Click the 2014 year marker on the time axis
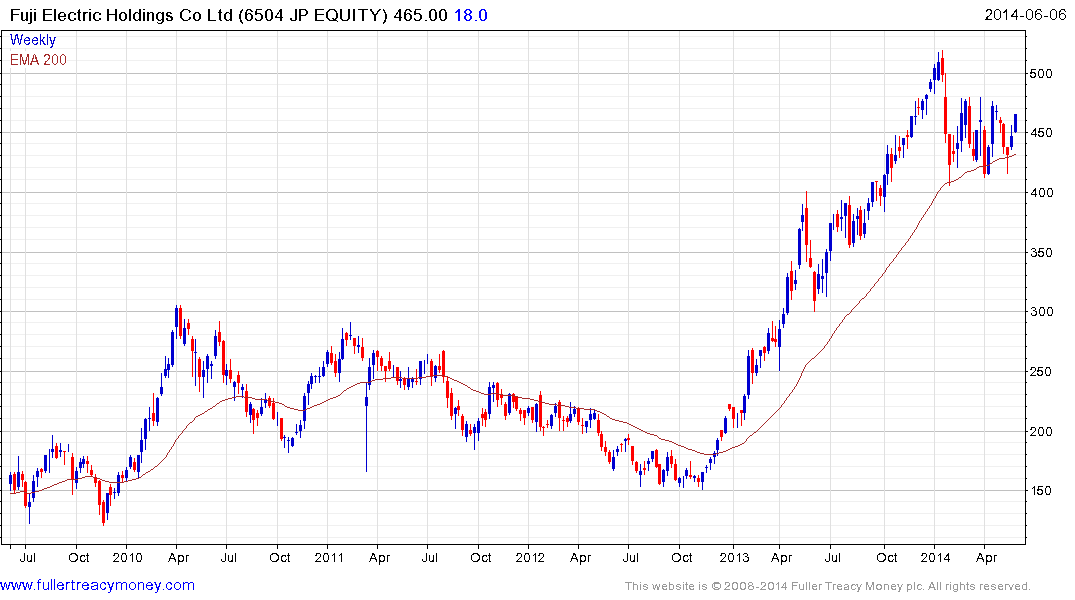 point(936,557)
